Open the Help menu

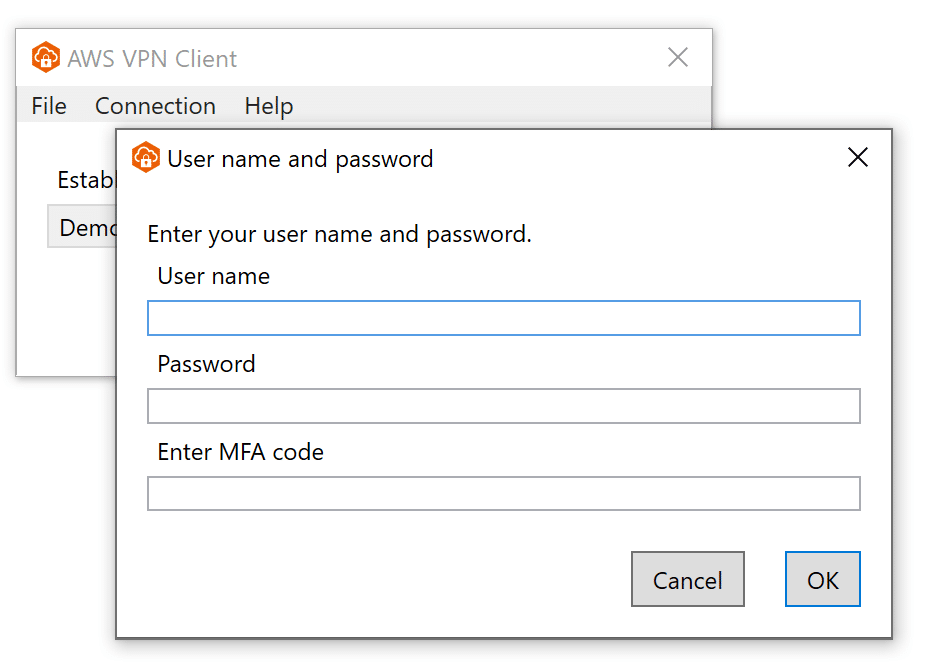pos(268,106)
